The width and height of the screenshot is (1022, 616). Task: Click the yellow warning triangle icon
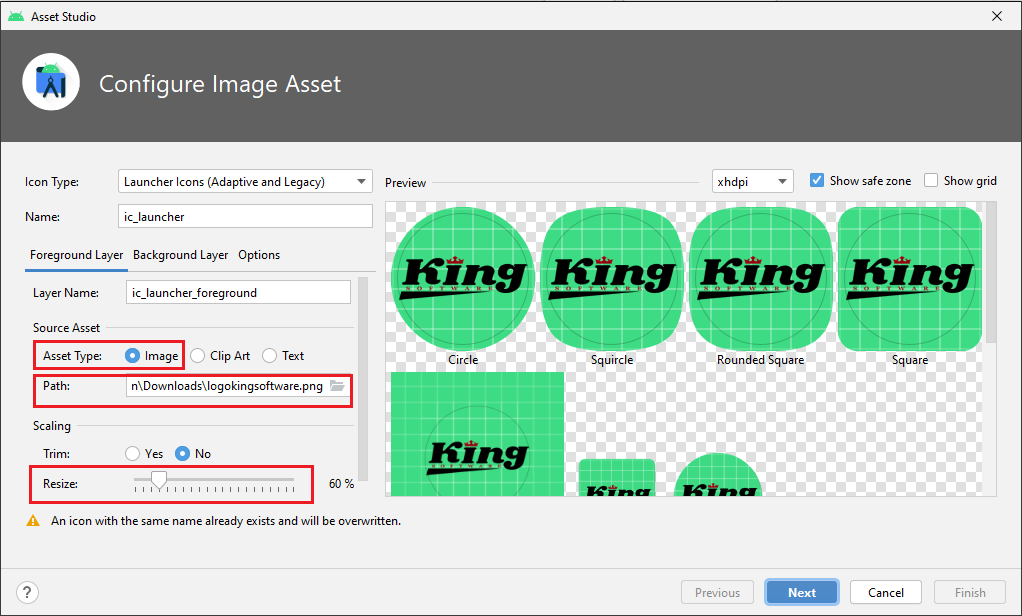click(33, 521)
